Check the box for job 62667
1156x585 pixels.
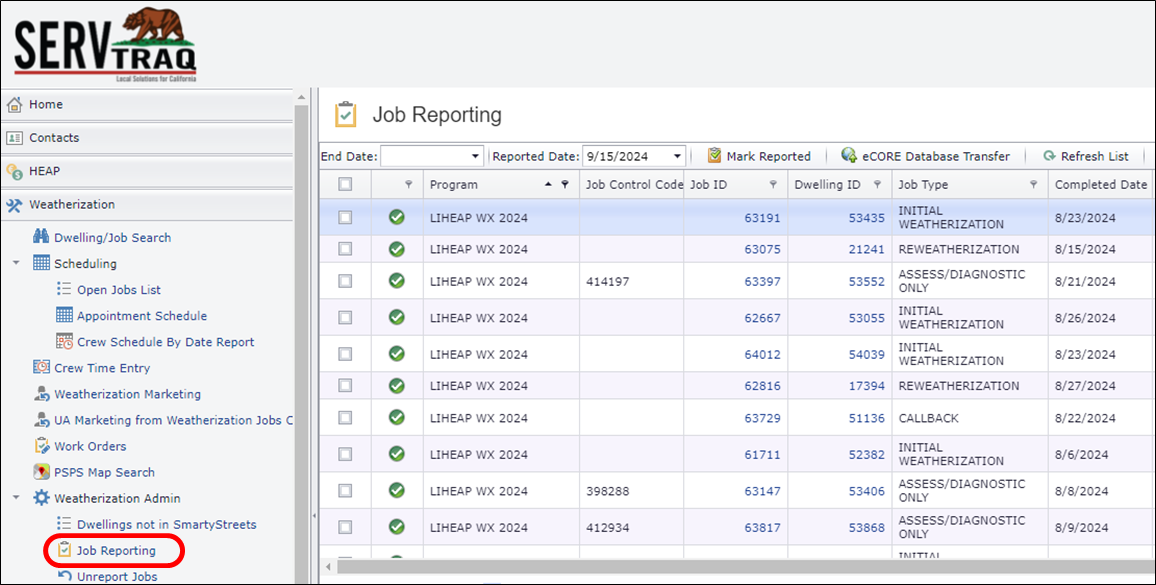click(345, 317)
